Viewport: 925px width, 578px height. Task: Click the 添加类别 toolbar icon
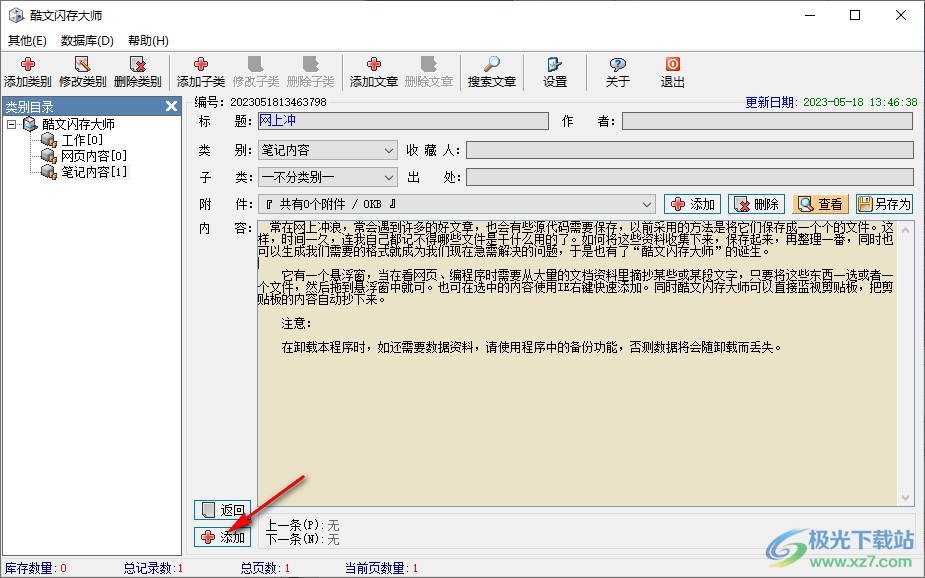pos(28,72)
